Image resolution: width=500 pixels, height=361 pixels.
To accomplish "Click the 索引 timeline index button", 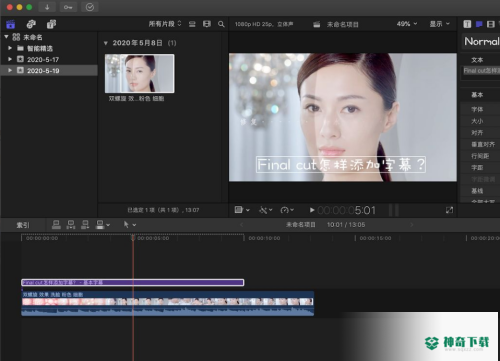I will tap(23, 225).
